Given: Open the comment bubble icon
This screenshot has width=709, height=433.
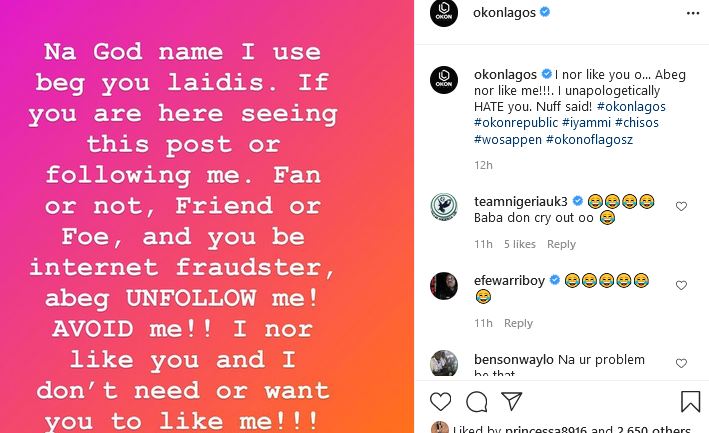Looking at the screenshot, I should click(x=476, y=402).
